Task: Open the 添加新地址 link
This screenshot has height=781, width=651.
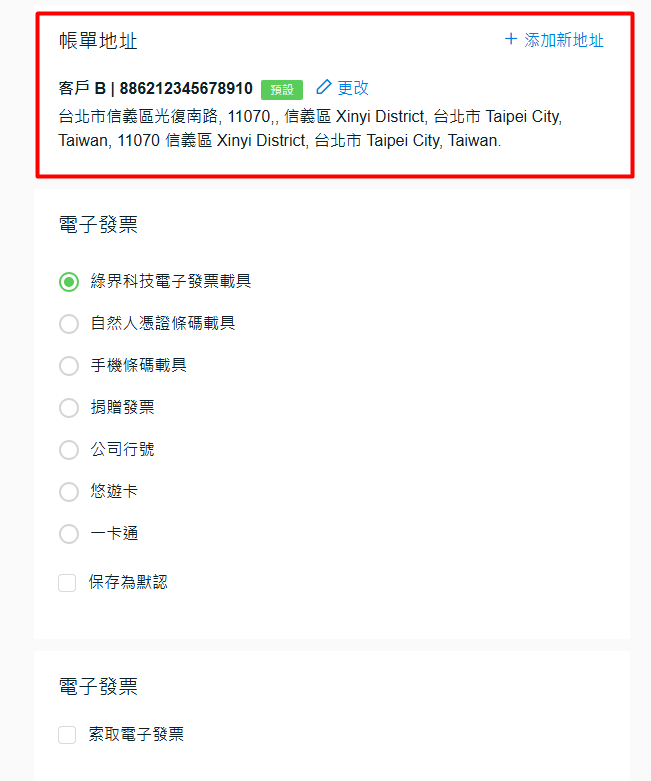Action: click(x=564, y=41)
